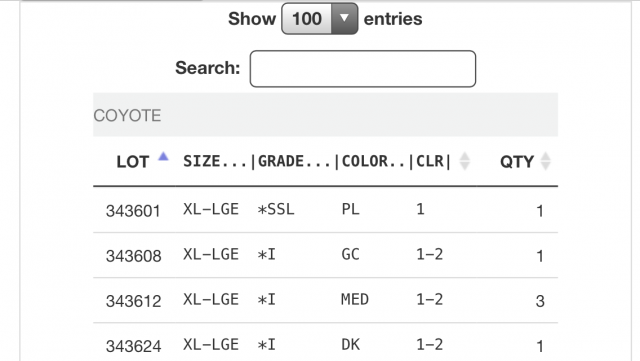The width and height of the screenshot is (640, 361).
Task: Click the sort arrows beside QTY
Action: pos(545,161)
